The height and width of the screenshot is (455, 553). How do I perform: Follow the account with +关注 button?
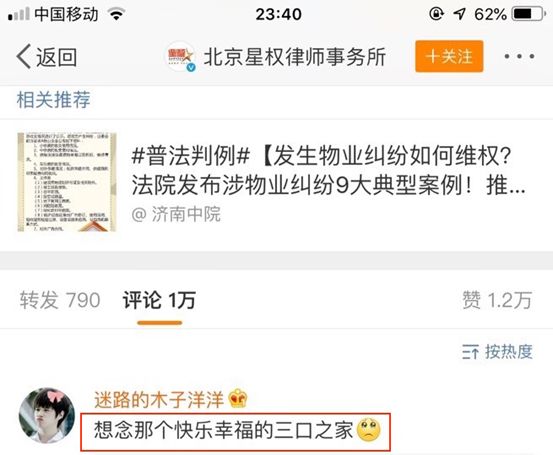(x=449, y=56)
